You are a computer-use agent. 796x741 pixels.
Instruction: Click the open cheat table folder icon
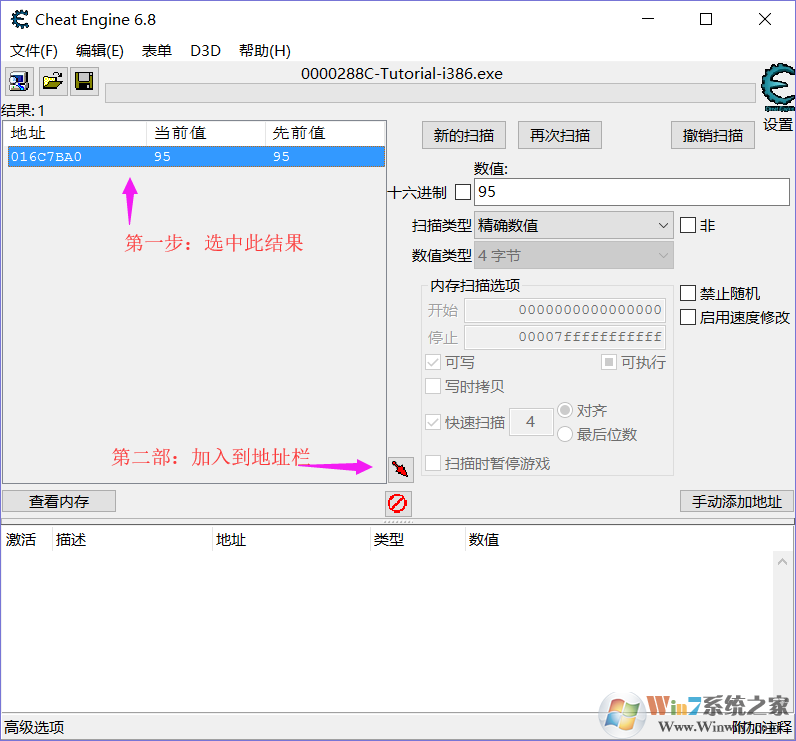pos(52,81)
